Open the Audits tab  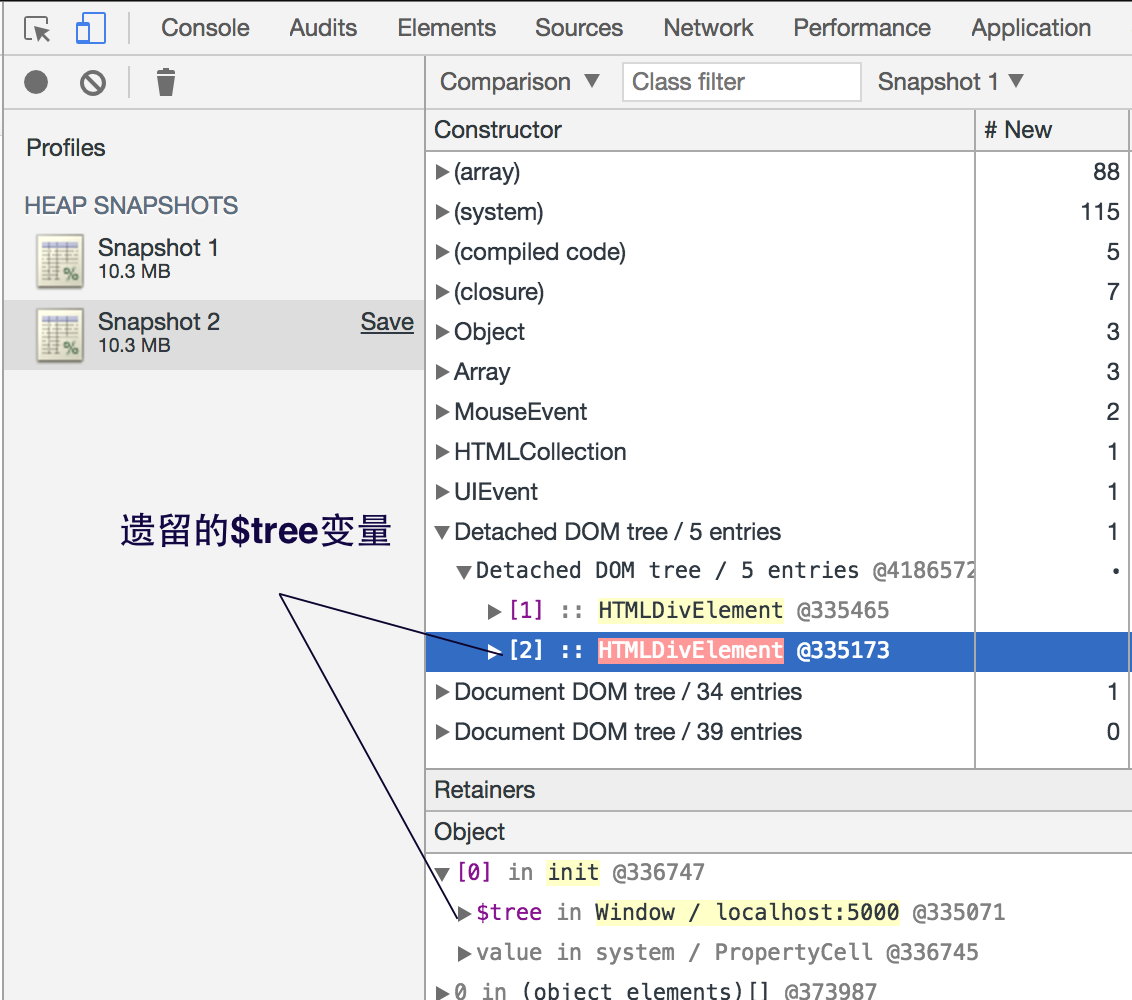pos(323,27)
